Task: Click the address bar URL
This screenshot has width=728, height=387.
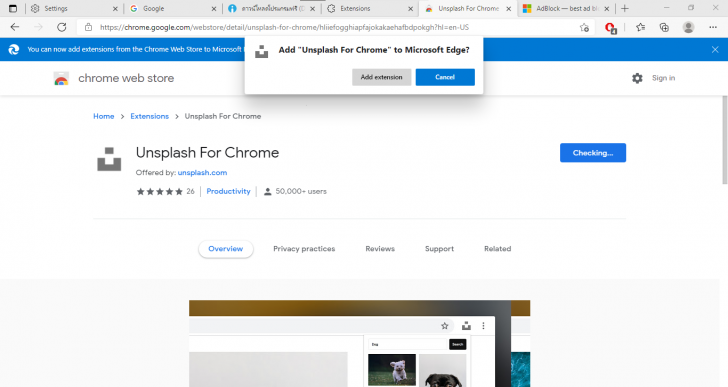Action: (x=284, y=27)
